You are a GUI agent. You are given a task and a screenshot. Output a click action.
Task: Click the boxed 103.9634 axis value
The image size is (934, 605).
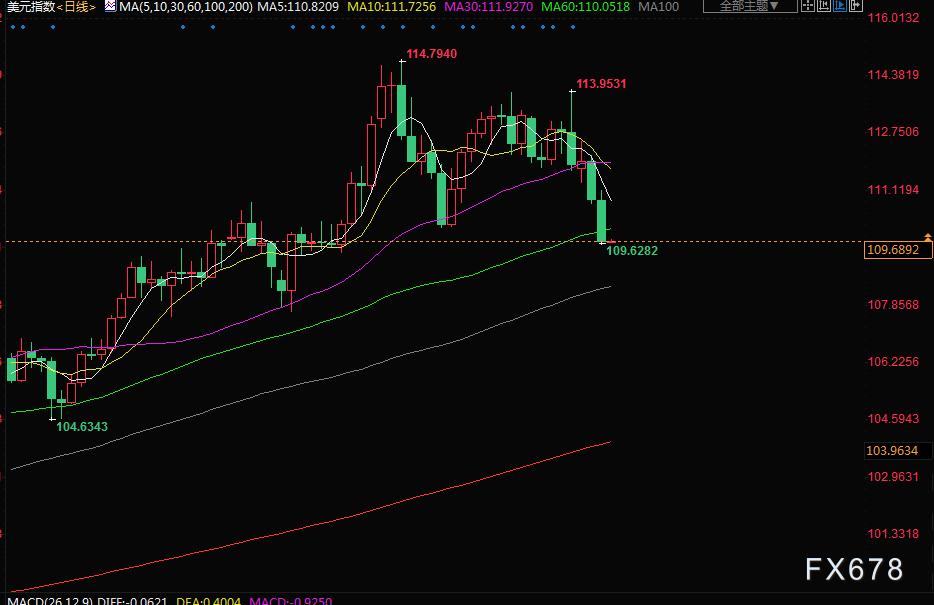pos(898,451)
